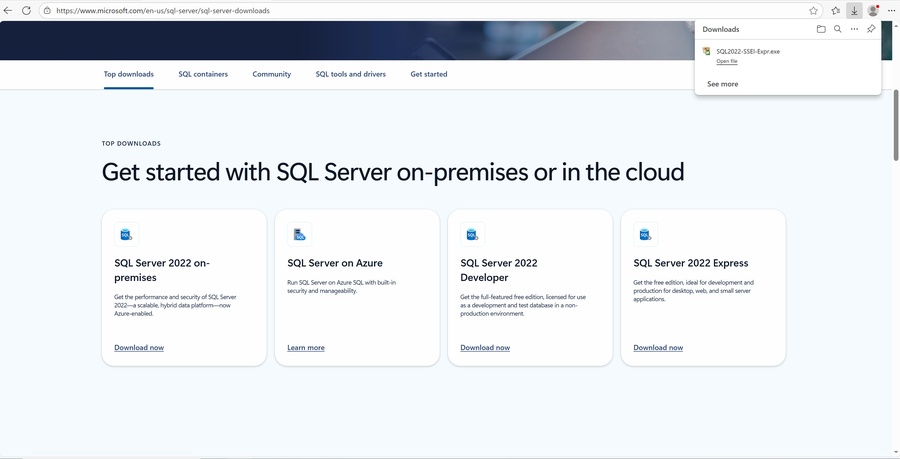Click See more in the Downloads panel
Image resolution: width=900 pixels, height=459 pixels.
click(x=723, y=84)
